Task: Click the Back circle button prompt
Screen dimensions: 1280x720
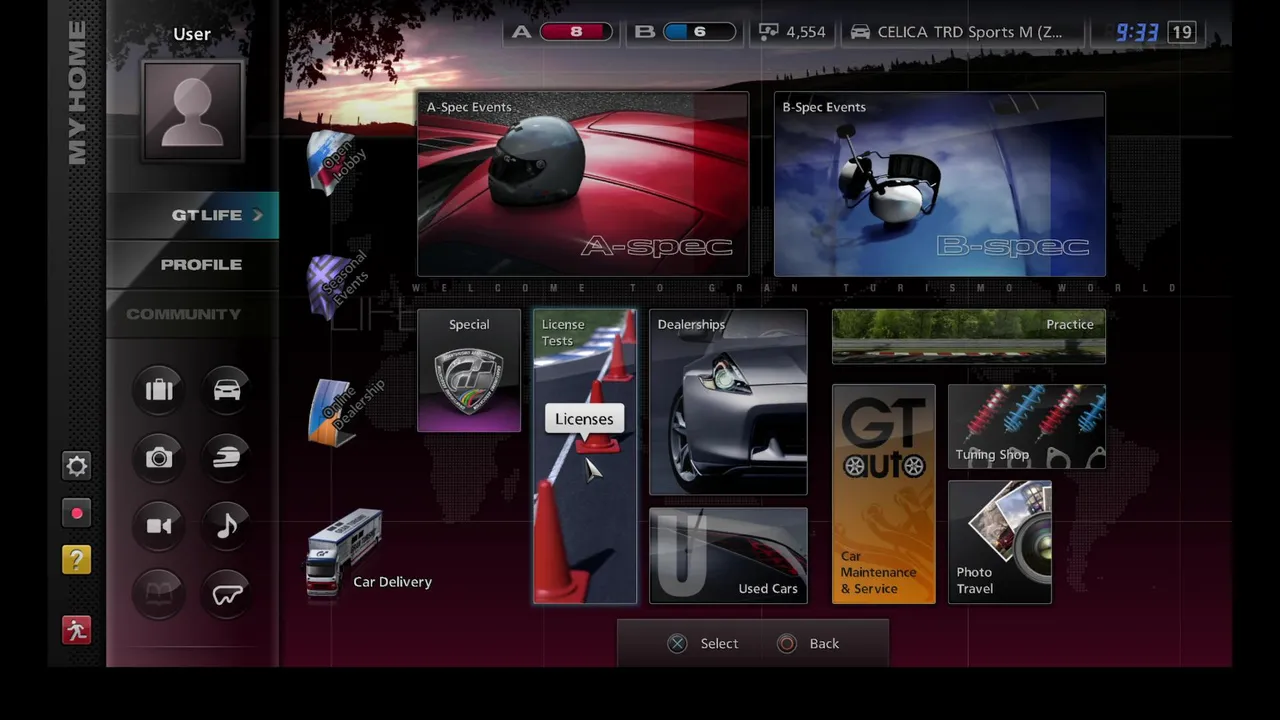Action: [808, 644]
